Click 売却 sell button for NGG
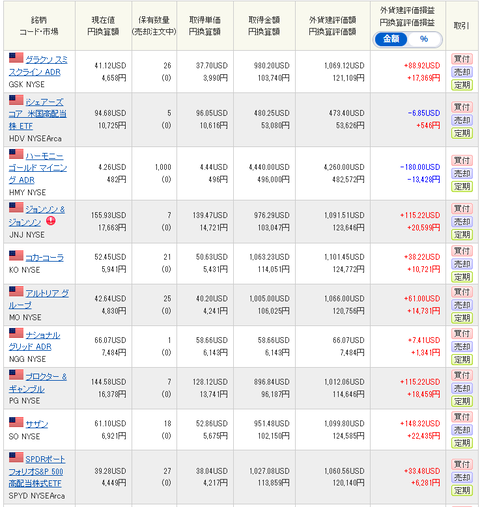 pyautogui.click(x=462, y=347)
